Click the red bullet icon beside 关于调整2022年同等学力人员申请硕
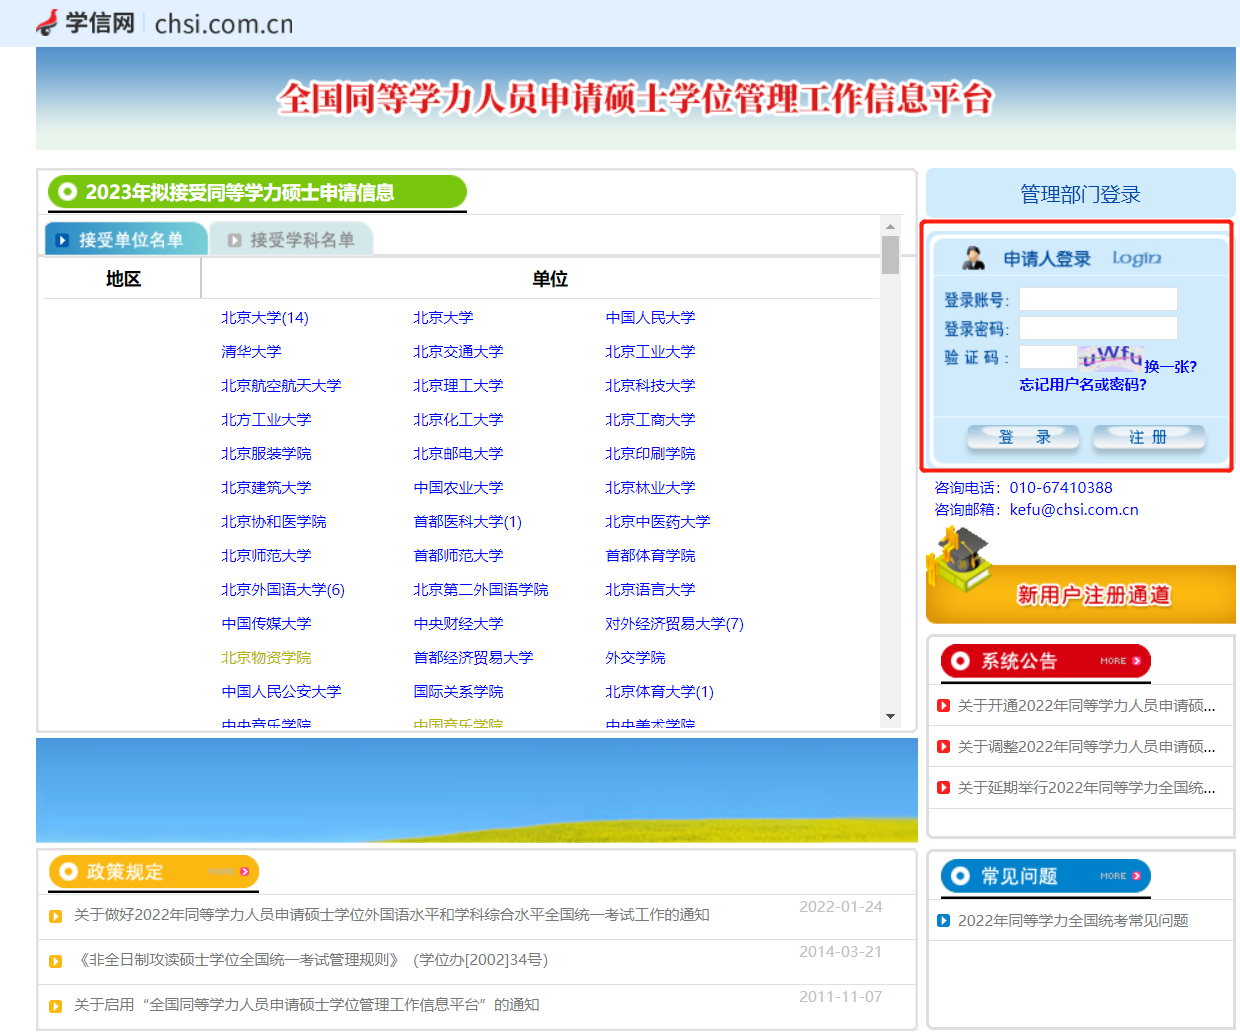1240x1032 pixels. click(x=943, y=747)
